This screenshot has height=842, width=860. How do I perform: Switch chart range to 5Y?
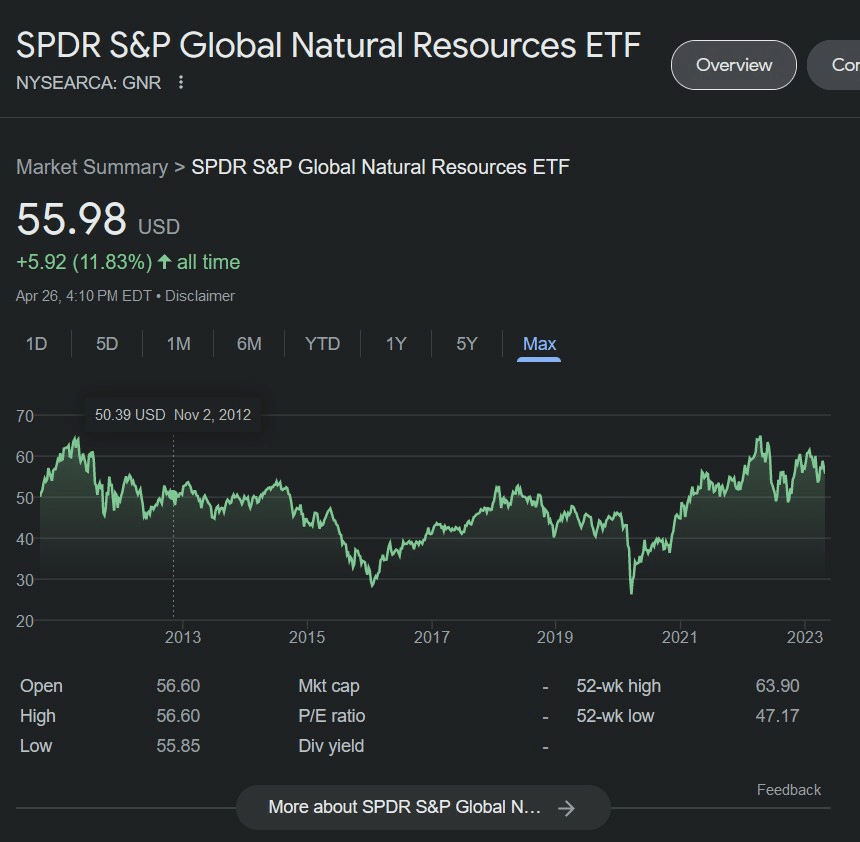coord(467,344)
